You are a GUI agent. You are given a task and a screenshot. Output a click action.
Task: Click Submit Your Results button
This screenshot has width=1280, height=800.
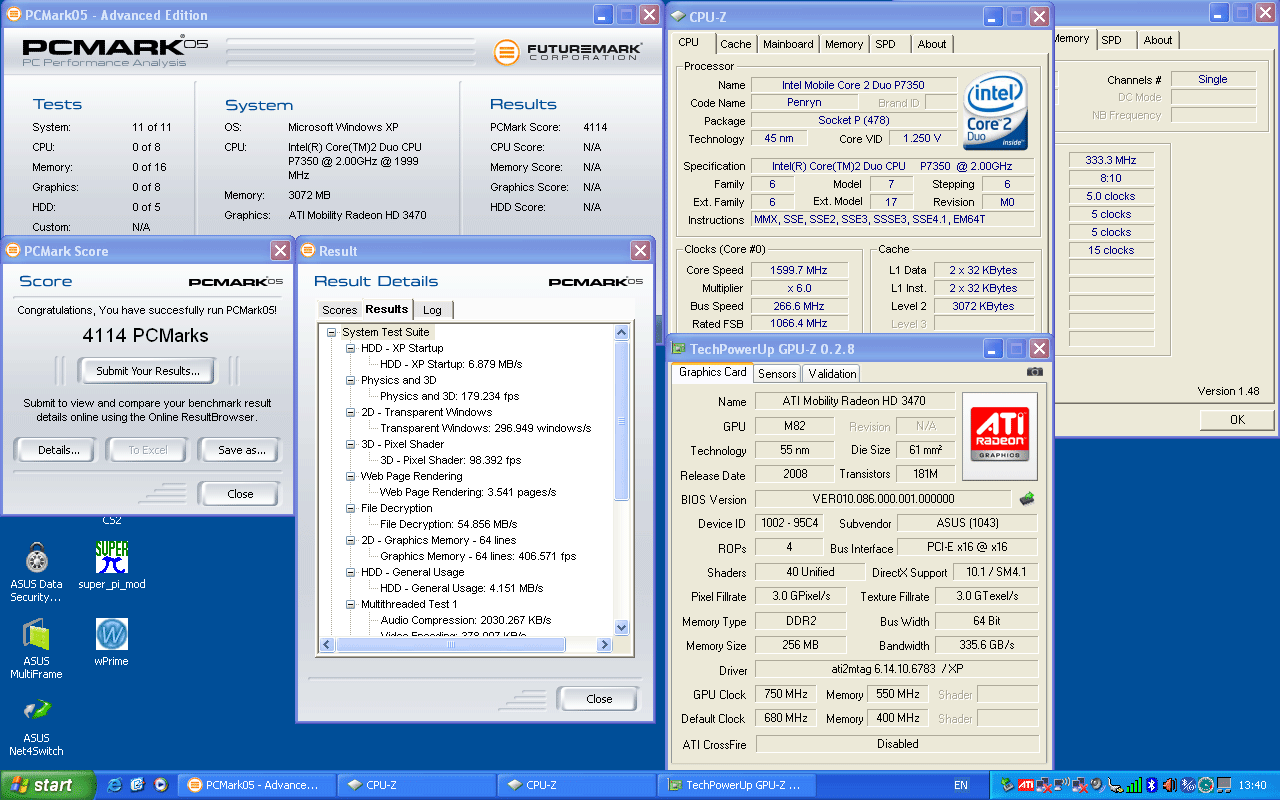tap(148, 371)
